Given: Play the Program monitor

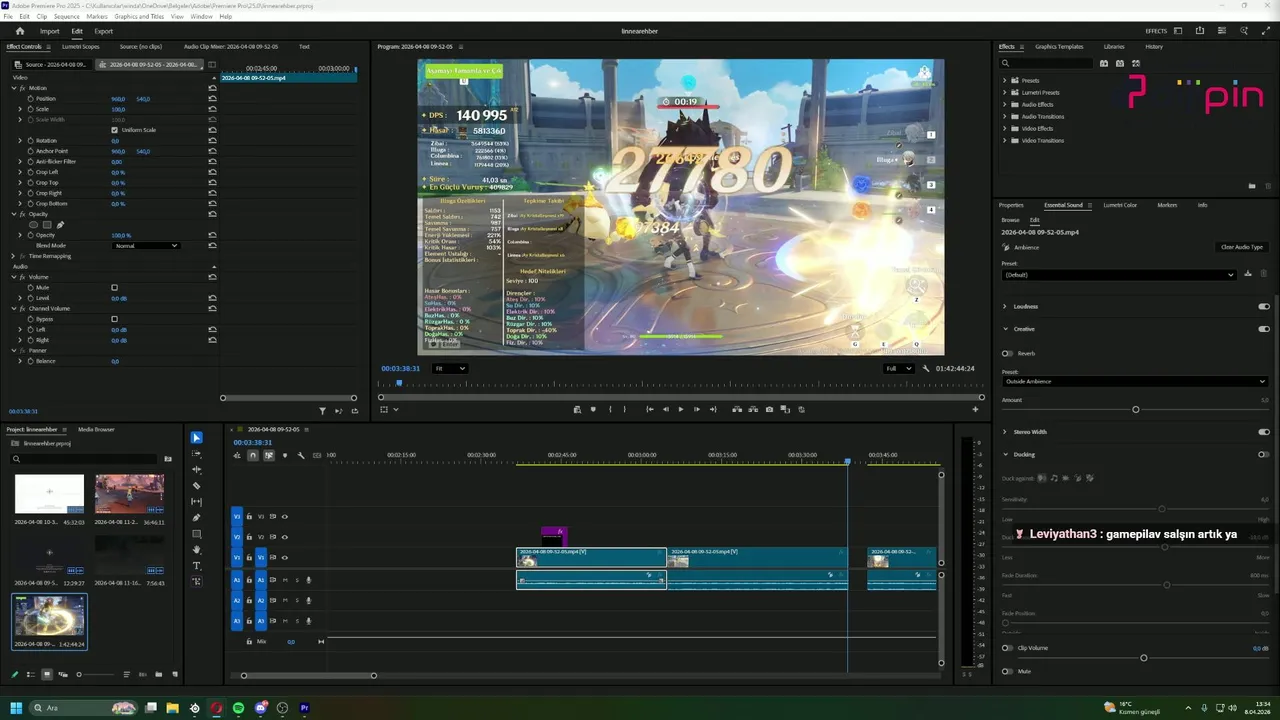Looking at the screenshot, I should click(681, 409).
